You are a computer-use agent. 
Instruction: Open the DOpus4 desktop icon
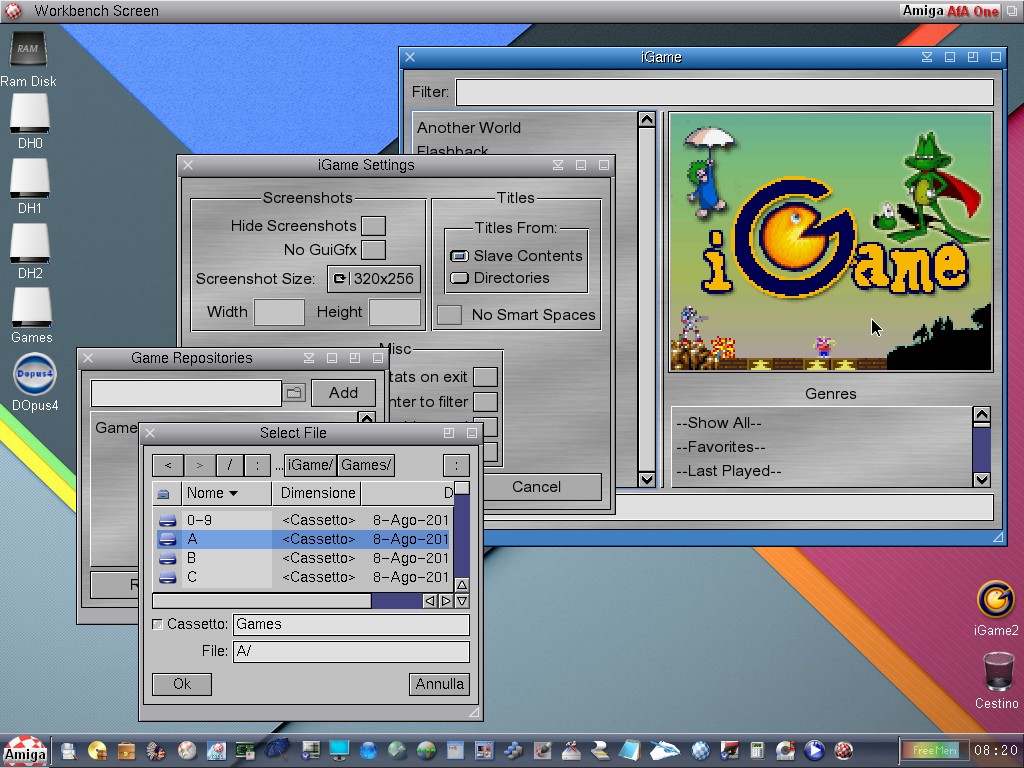pyautogui.click(x=34, y=376)
